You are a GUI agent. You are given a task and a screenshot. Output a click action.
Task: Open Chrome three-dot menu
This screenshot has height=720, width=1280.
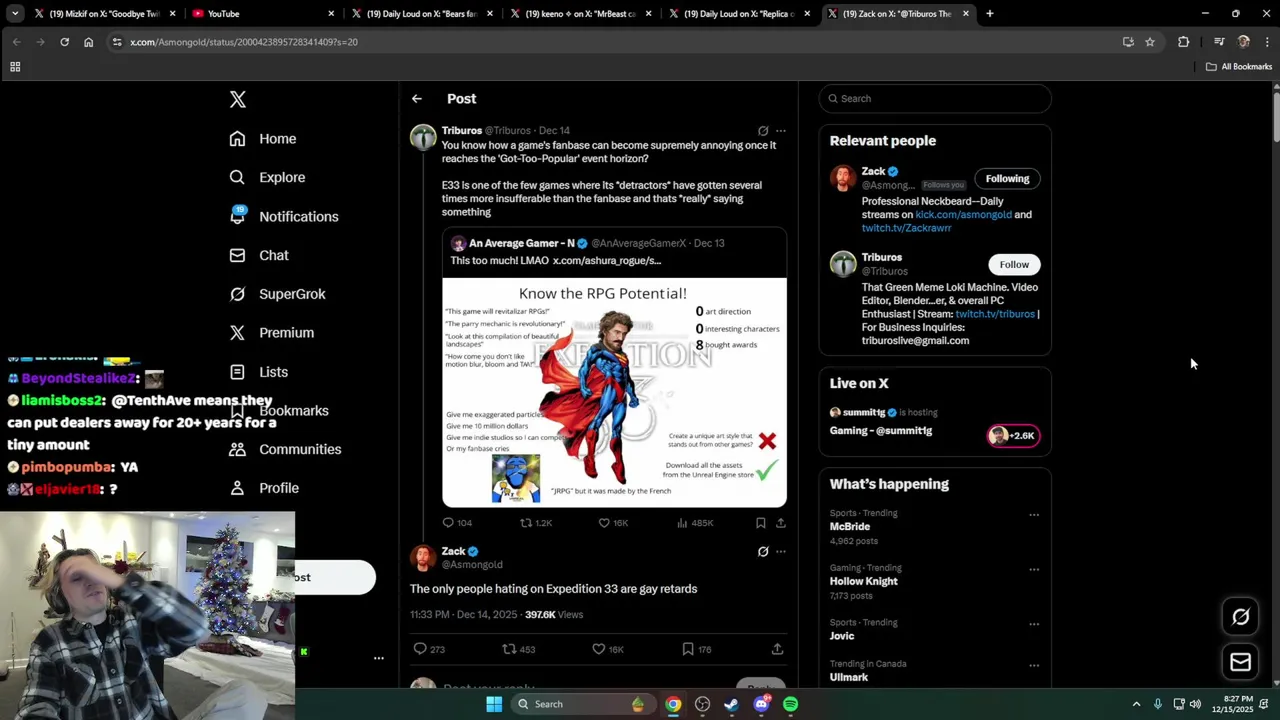pyautogui.click(x=1267, y=42)
